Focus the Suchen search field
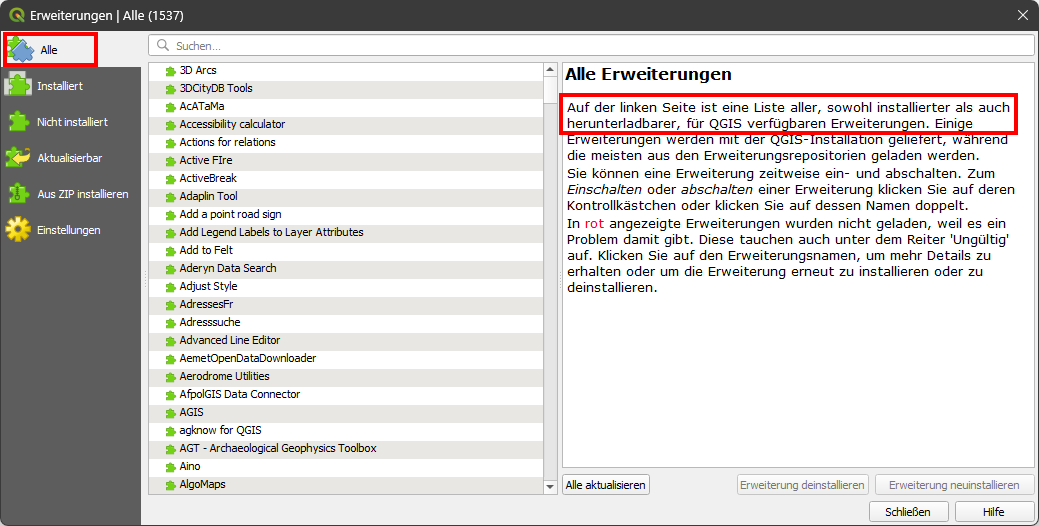This screenshot has width=1039, height=526. point(591,46)
